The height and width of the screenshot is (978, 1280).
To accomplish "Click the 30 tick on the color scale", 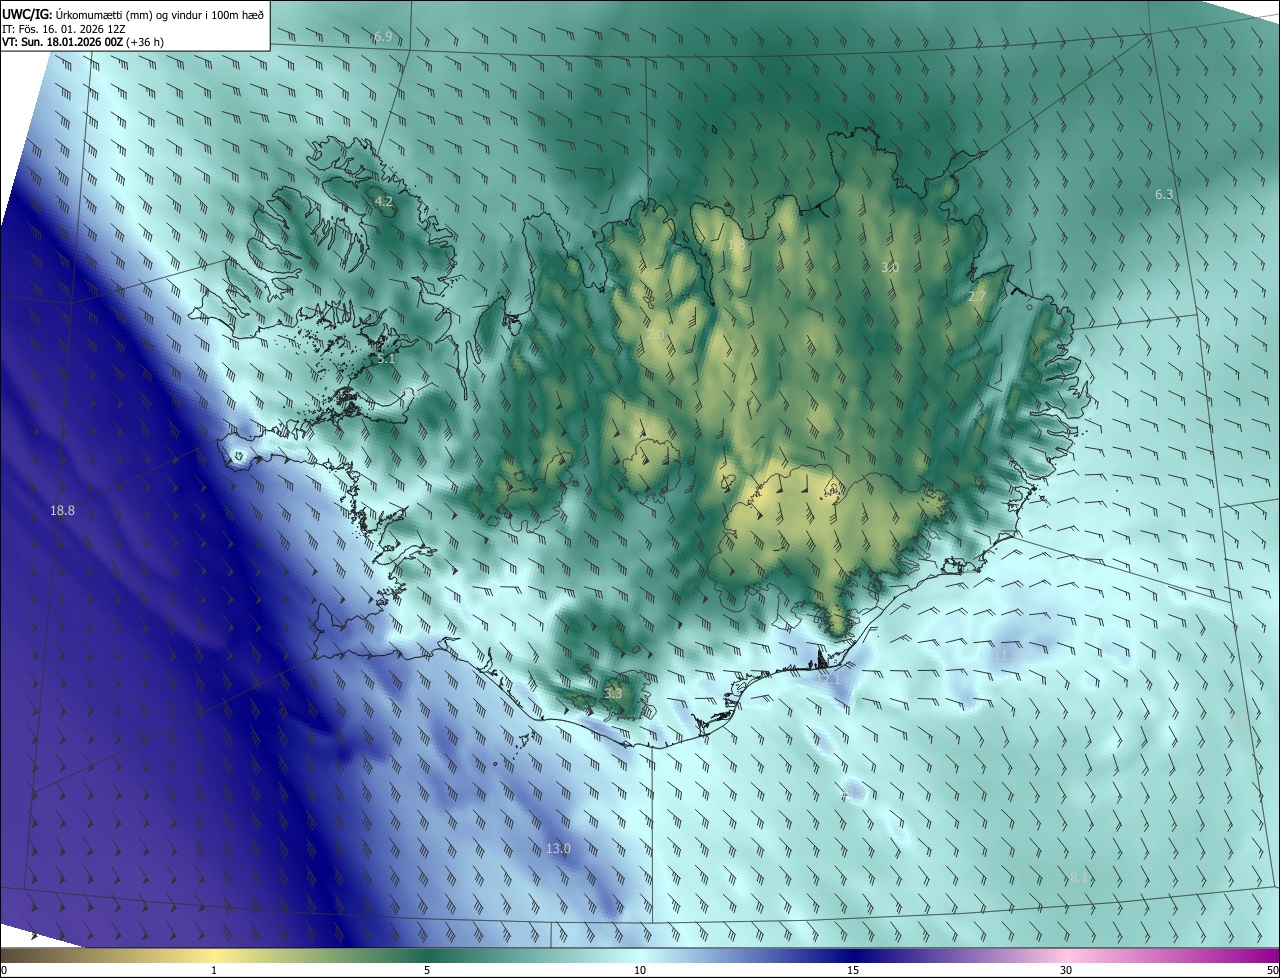I will [x=1066, y=970].
